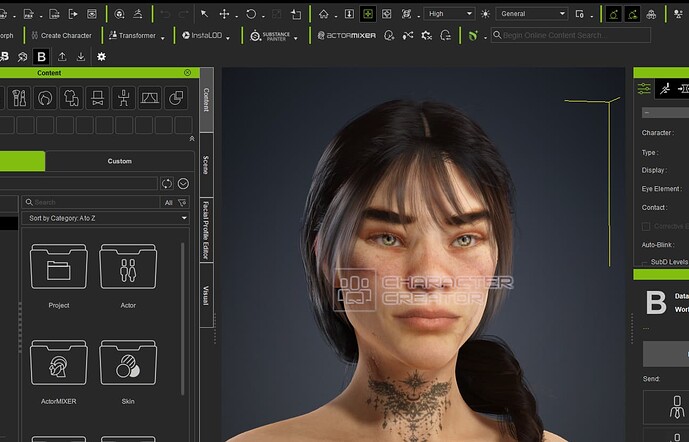
Task: Click the FBX export icon
Action: pos(29,14)
